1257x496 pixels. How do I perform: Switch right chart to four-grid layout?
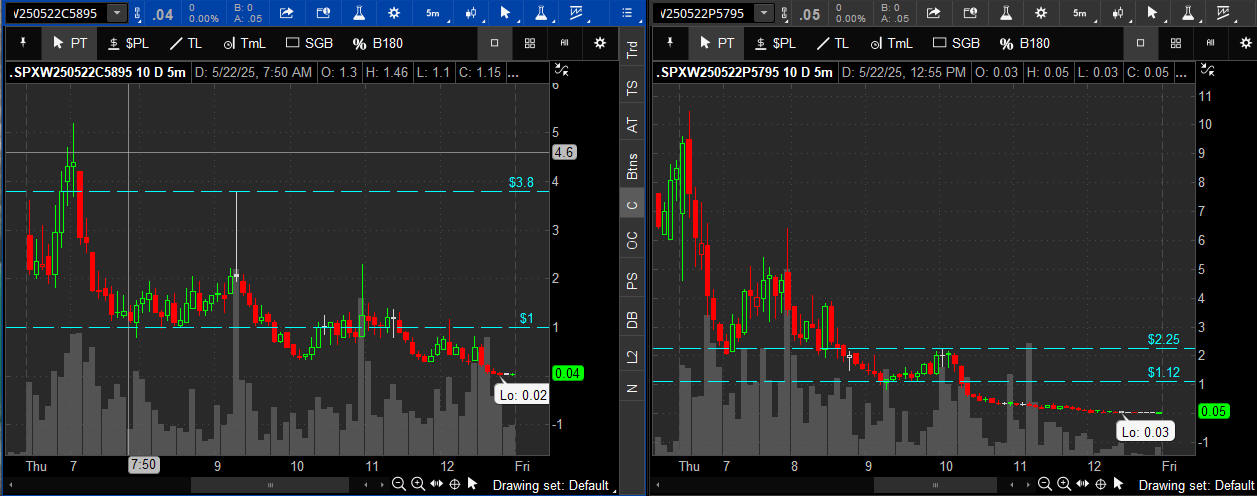pos(1176,43)
